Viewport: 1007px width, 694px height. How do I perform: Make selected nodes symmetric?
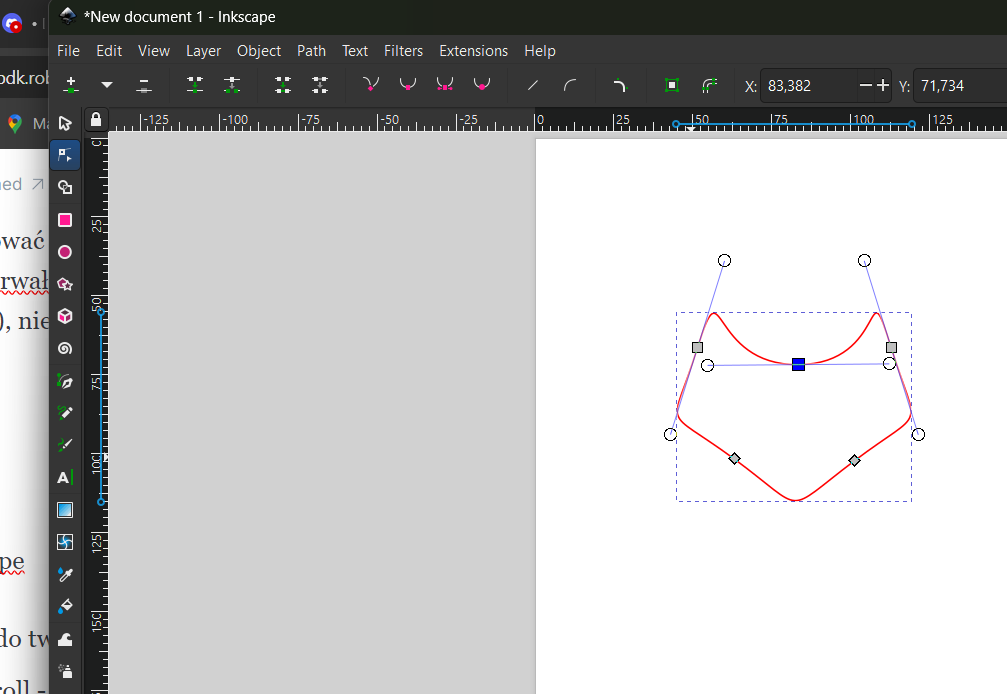tap(445, 85)
